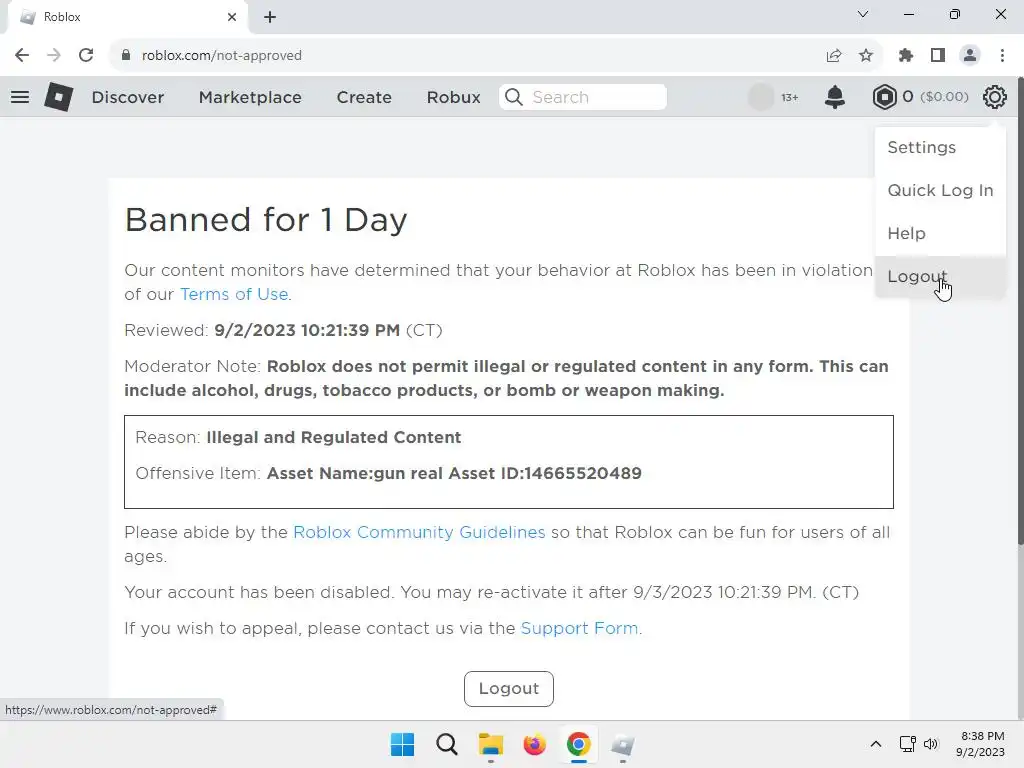Screen dimensions: 1024x768
Task: Choose Quick Log In from the dropdown
Action: click(940, 191)
